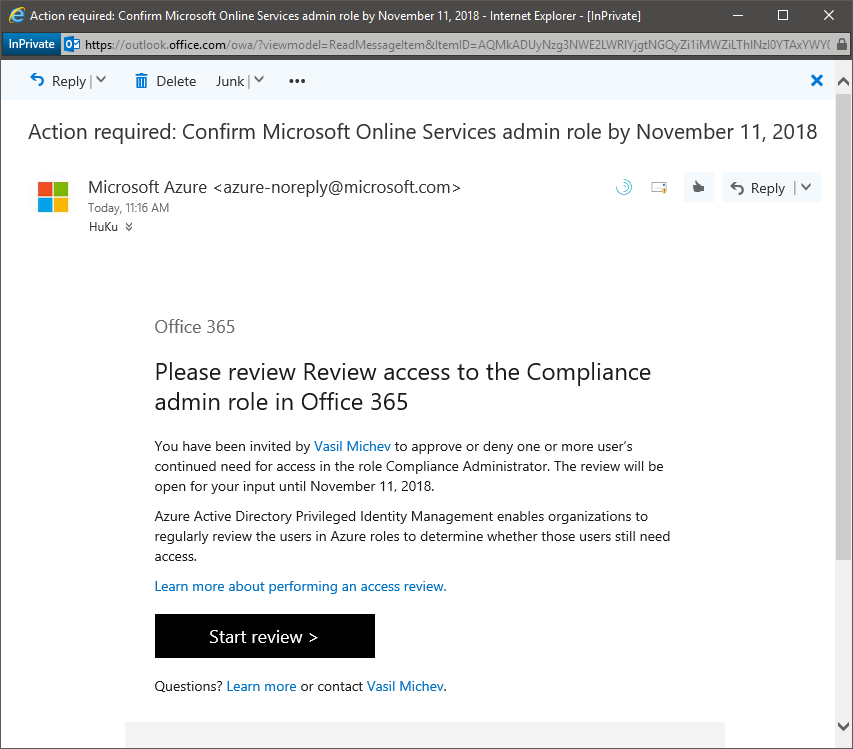Toggle the thumbs-up like on this message

tap(698, 187)
